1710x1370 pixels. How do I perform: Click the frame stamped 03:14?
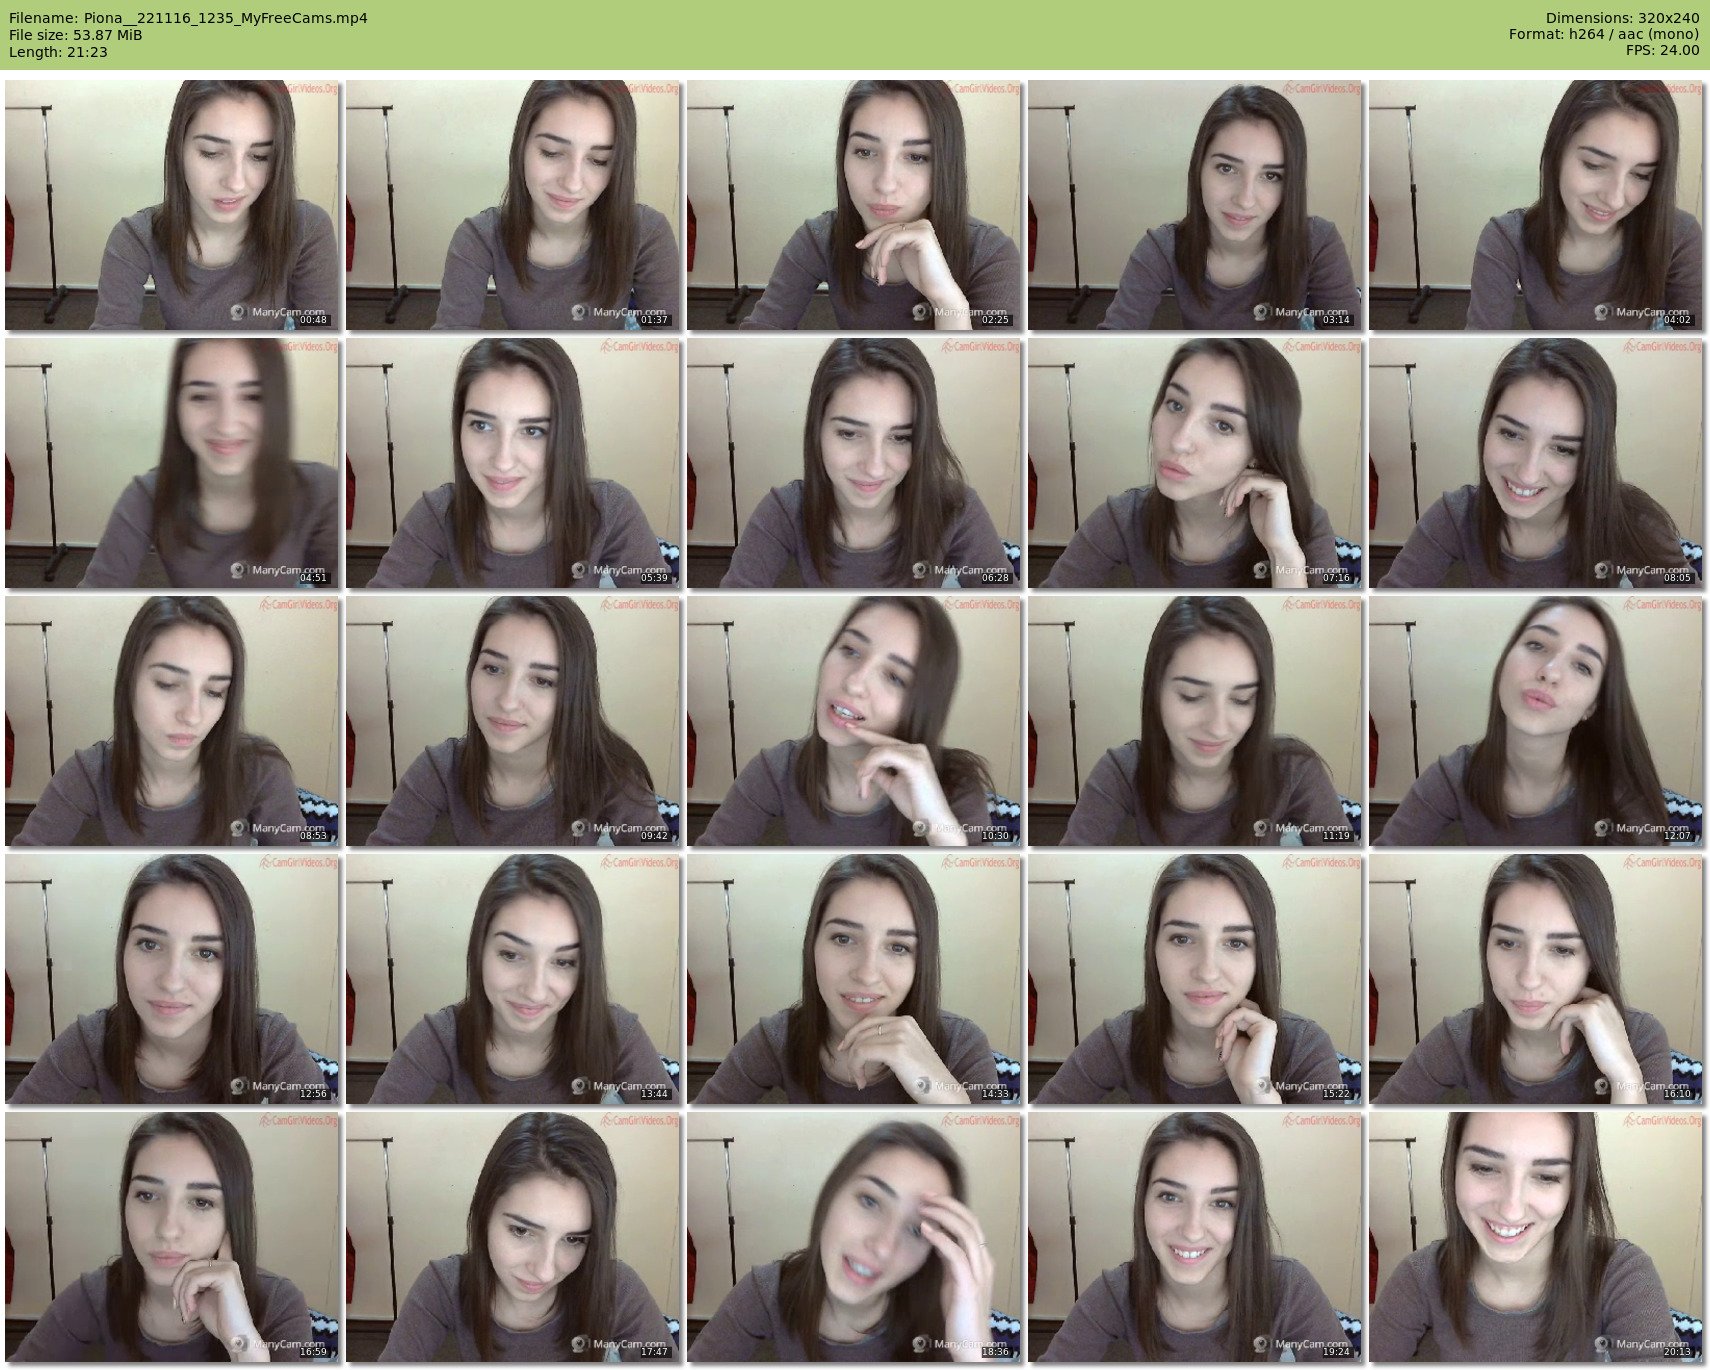(x=1195, y=205)
